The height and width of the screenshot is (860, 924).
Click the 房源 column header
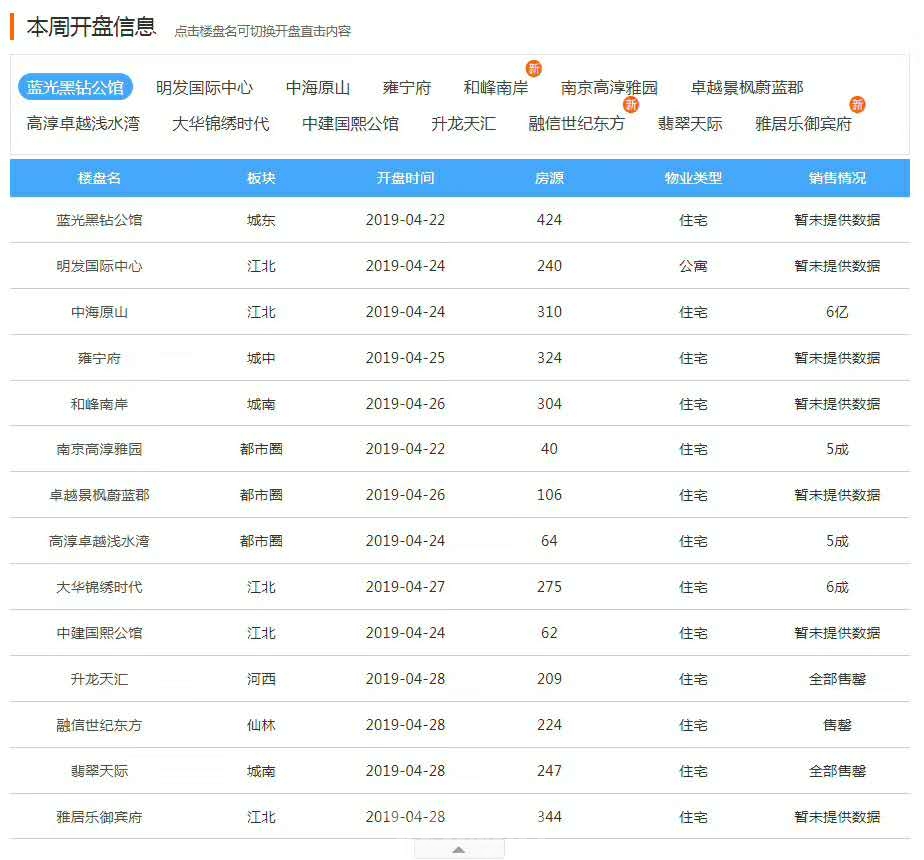click(549, 178)
